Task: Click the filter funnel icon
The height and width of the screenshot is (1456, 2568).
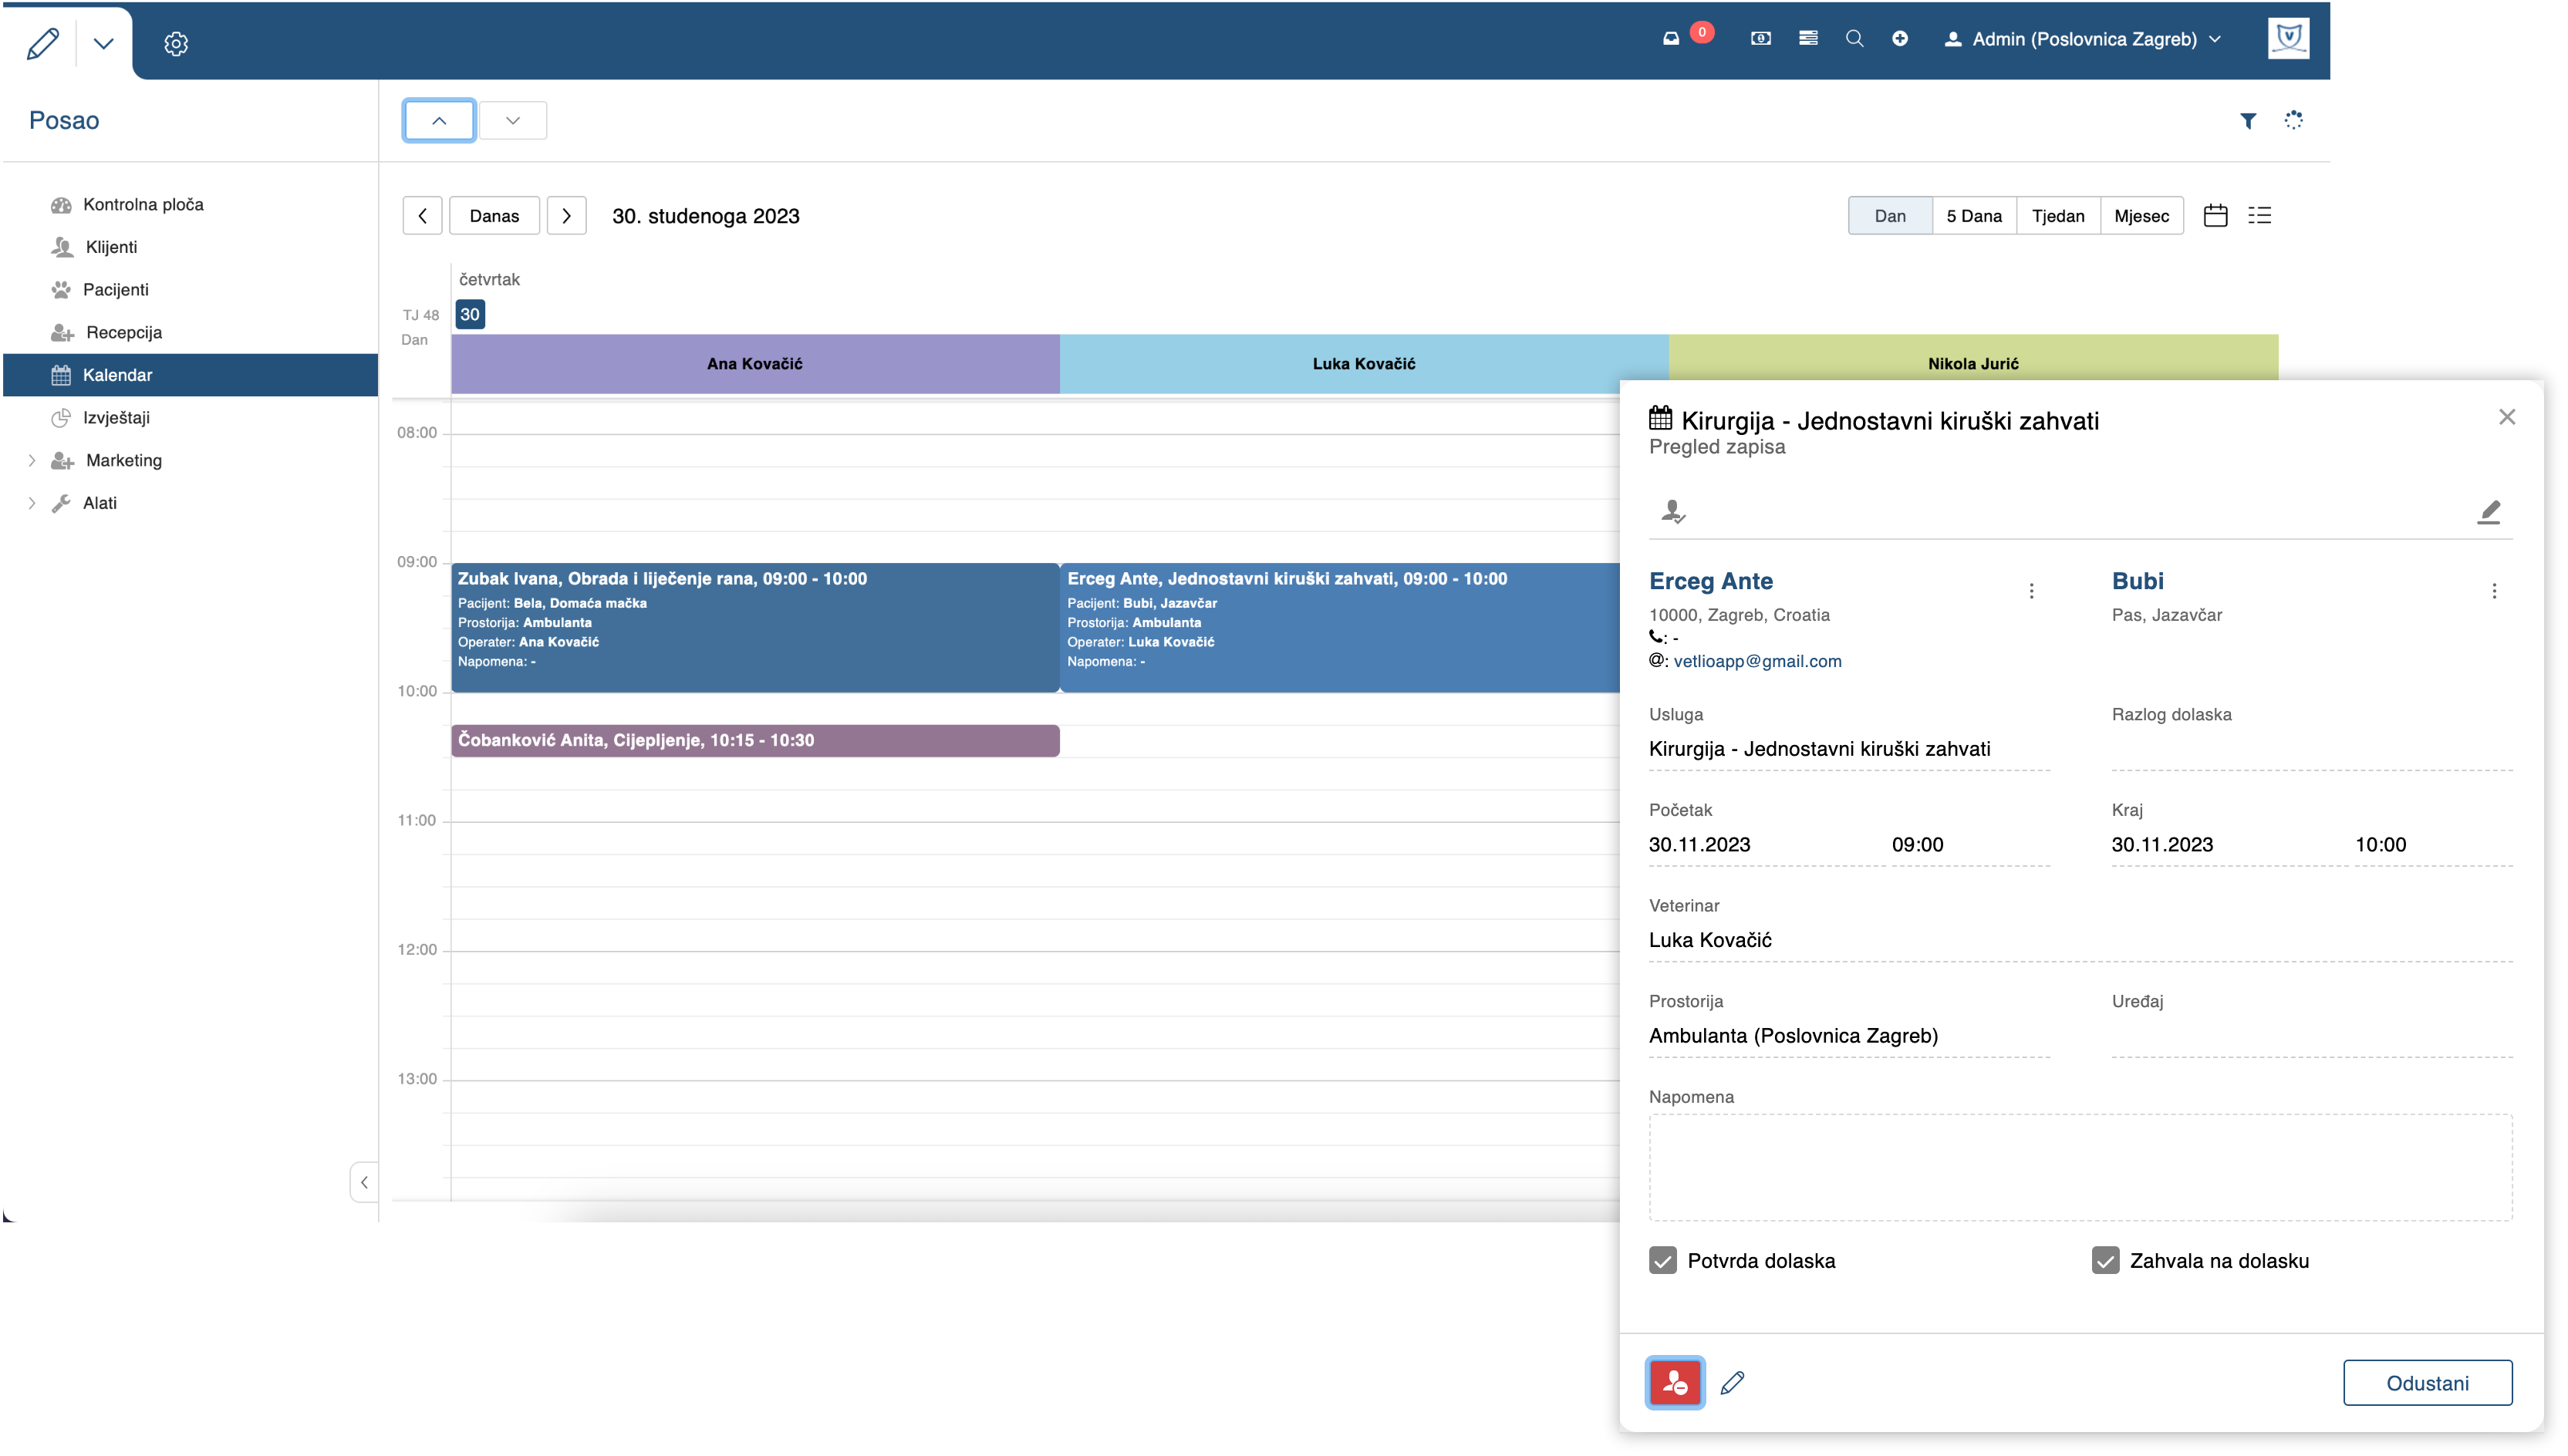Action: click(x=2248, y=121)
